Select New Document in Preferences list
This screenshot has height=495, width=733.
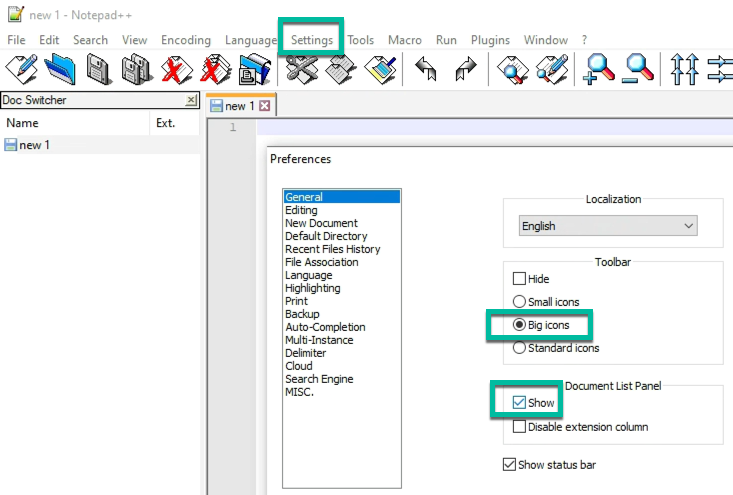coord(321,223)
